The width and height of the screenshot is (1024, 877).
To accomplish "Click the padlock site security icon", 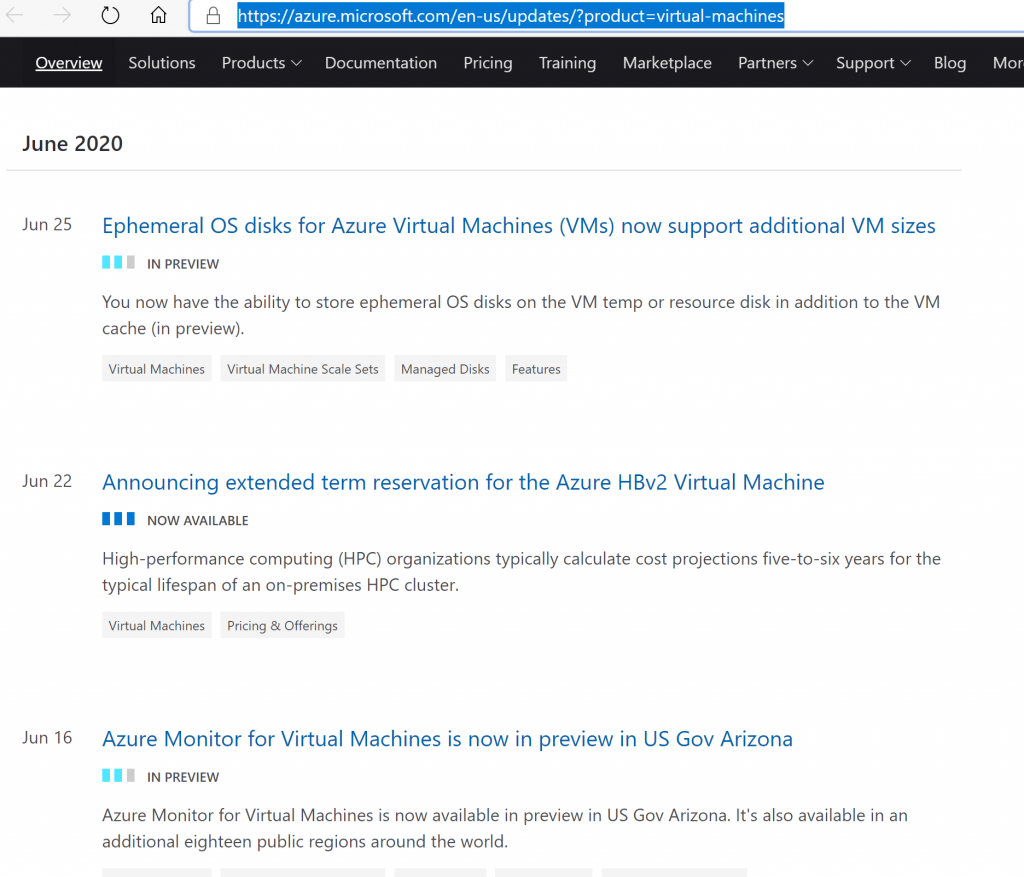I will click(212, 16).
